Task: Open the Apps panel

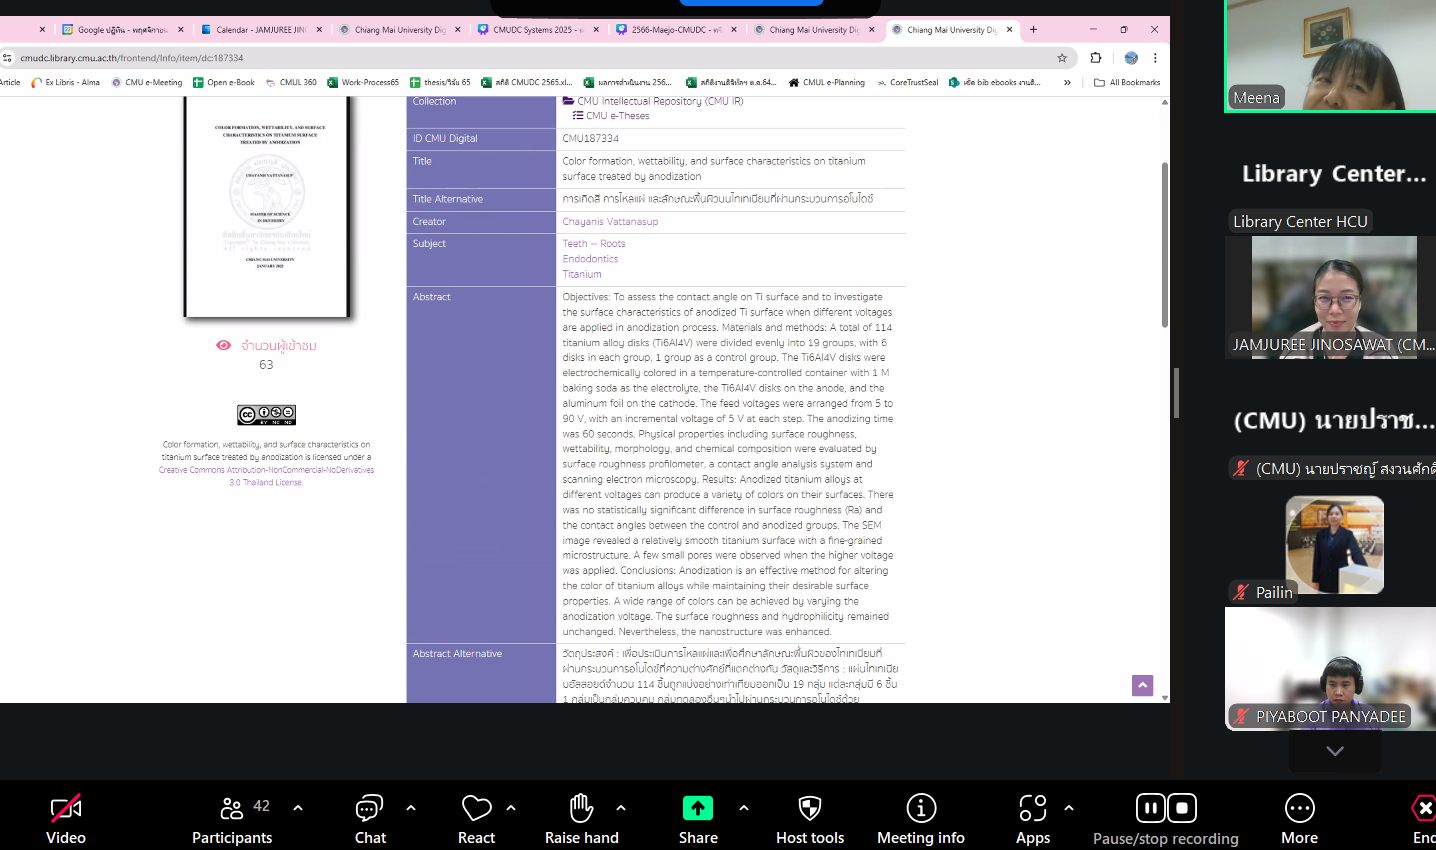Action: (x=1032, y=808)
